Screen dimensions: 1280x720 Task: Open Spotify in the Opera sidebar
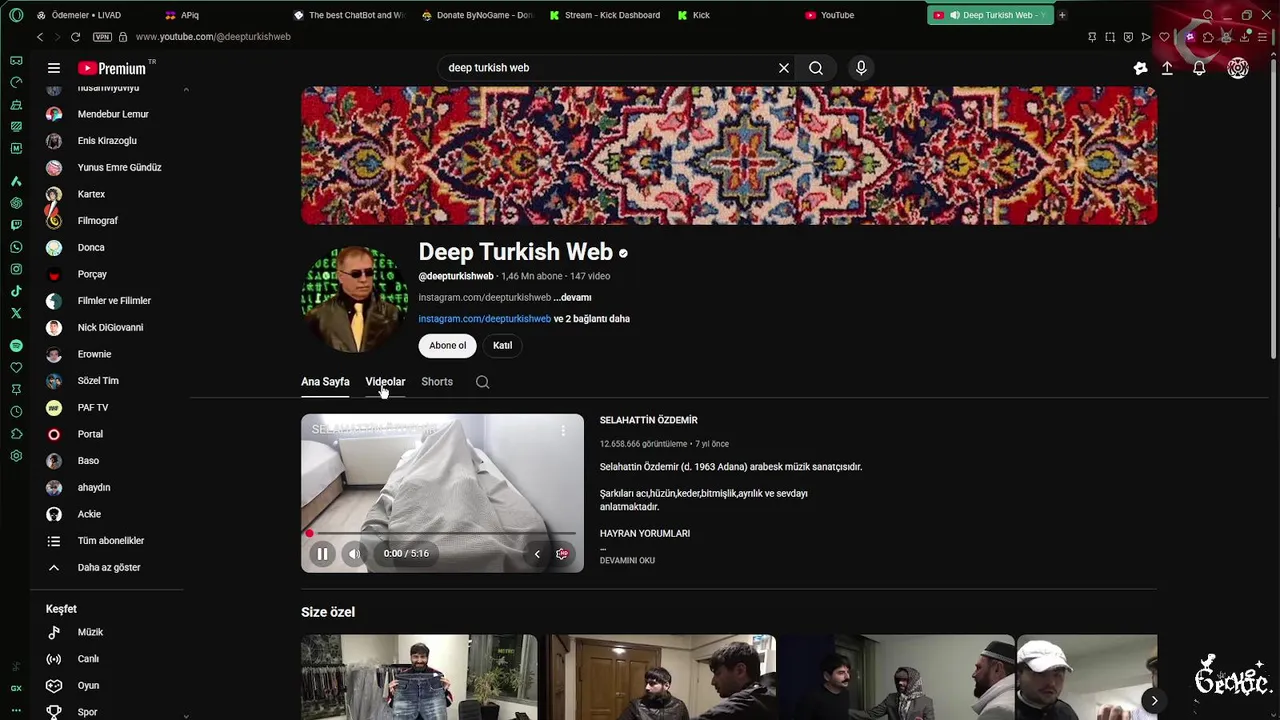pyautogui.click(x=16, y=345)
